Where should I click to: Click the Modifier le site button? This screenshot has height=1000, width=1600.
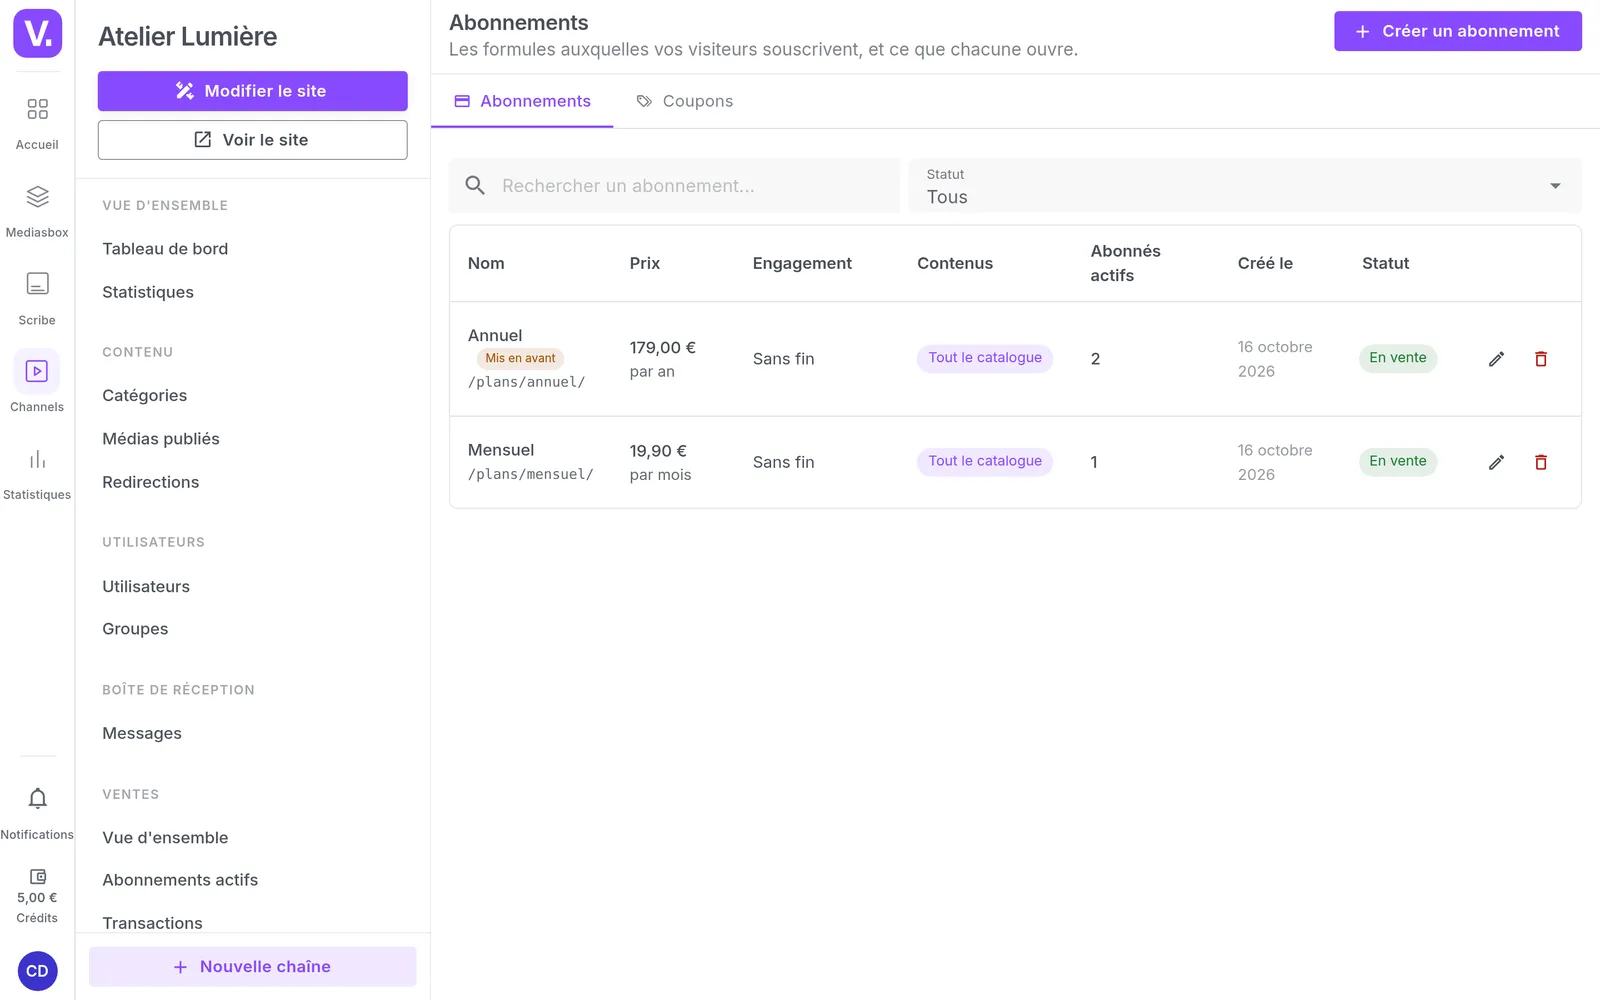pos(252,91)
